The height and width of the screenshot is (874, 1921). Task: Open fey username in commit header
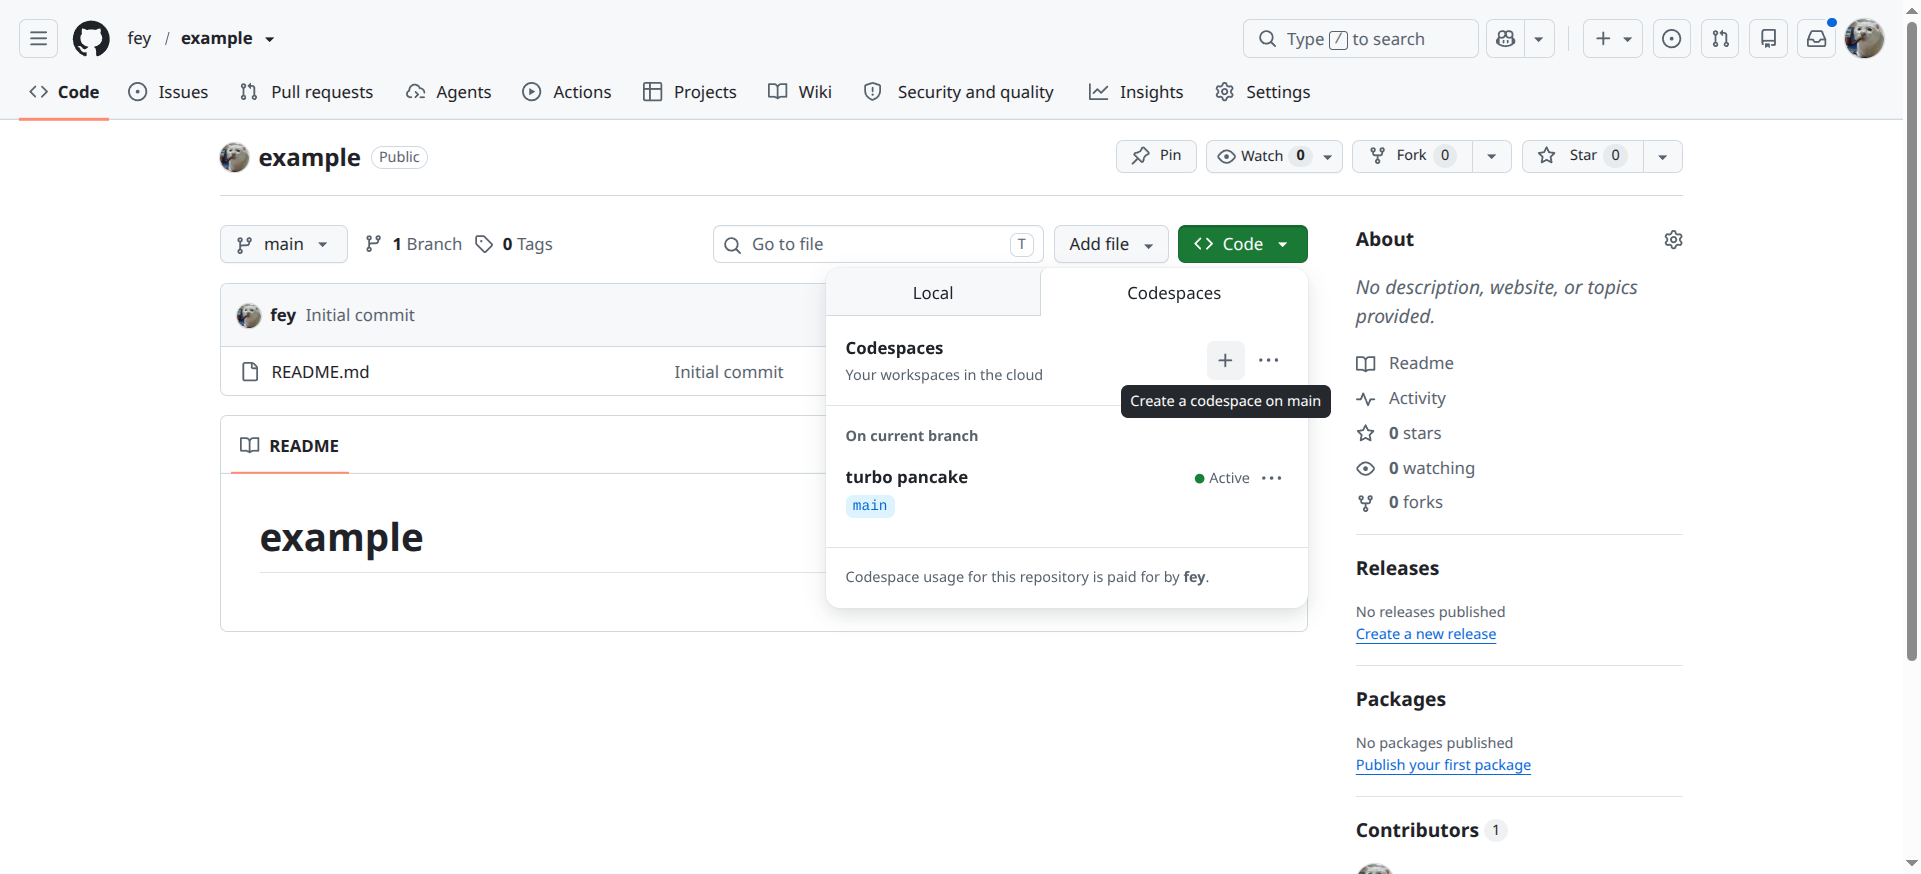[x=283, y=315]
